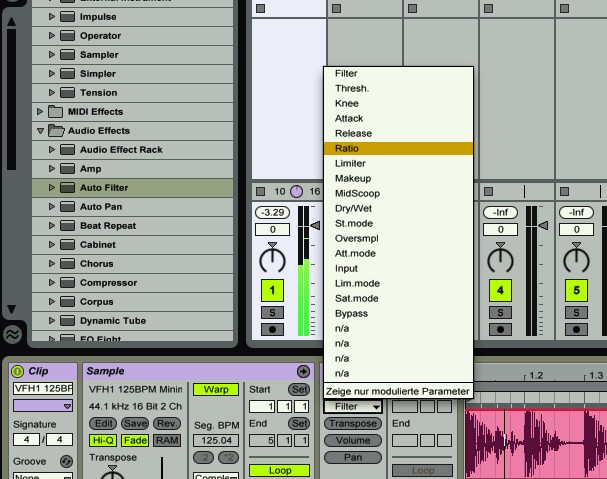607x479 pixels.
Task: Click the Pan envelope button
Action: click(353, 457)
